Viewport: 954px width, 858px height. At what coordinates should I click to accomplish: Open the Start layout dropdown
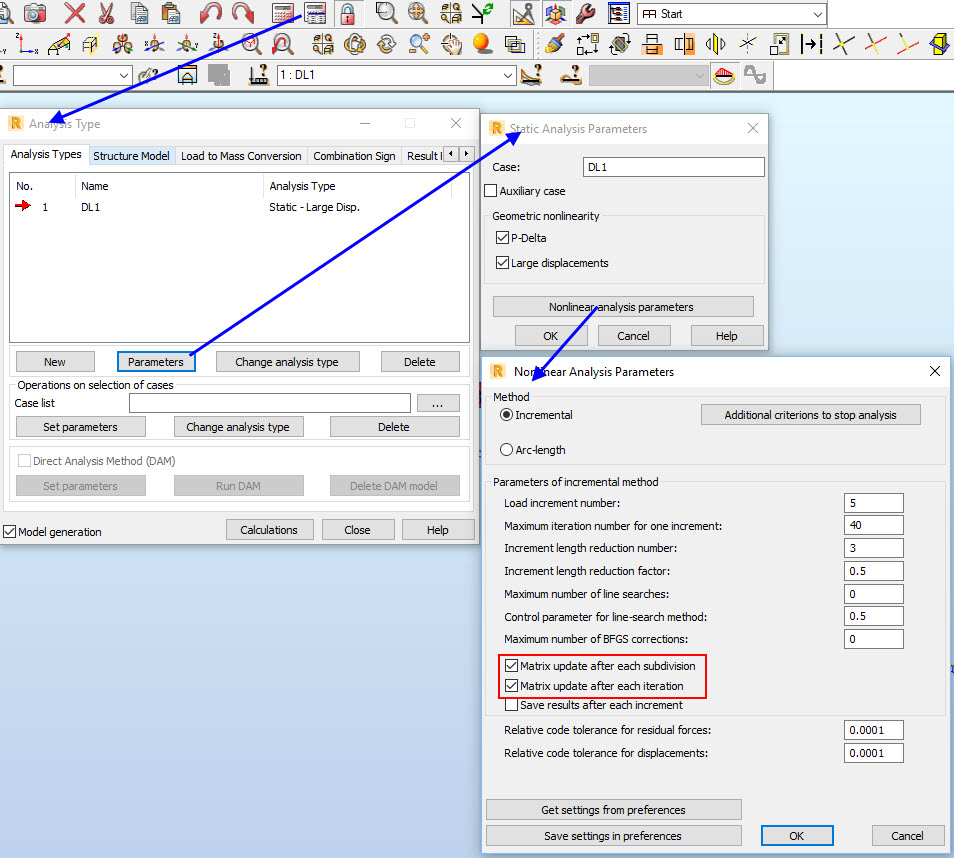[817, 14]
